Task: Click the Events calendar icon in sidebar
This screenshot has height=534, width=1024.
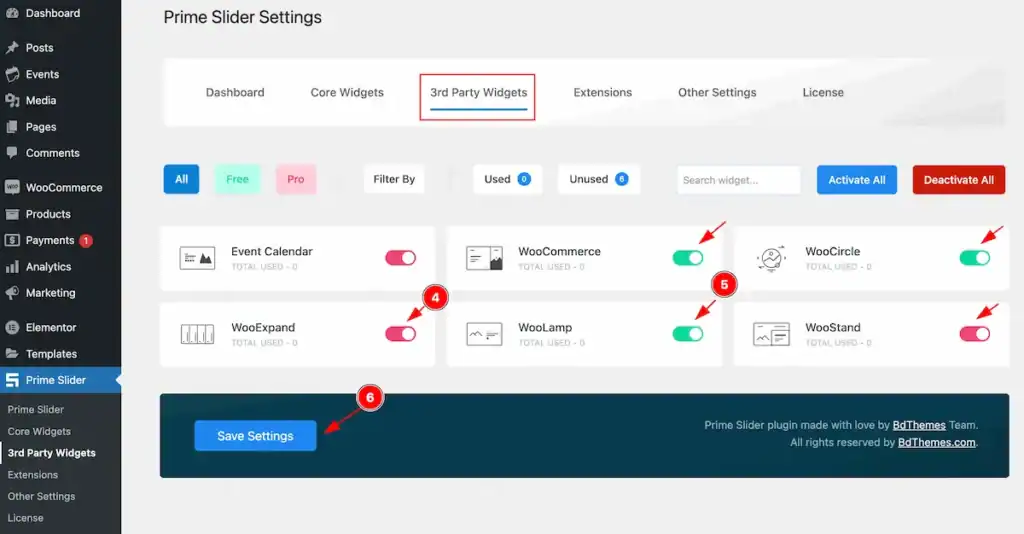Action: click(x=12, y=74)
